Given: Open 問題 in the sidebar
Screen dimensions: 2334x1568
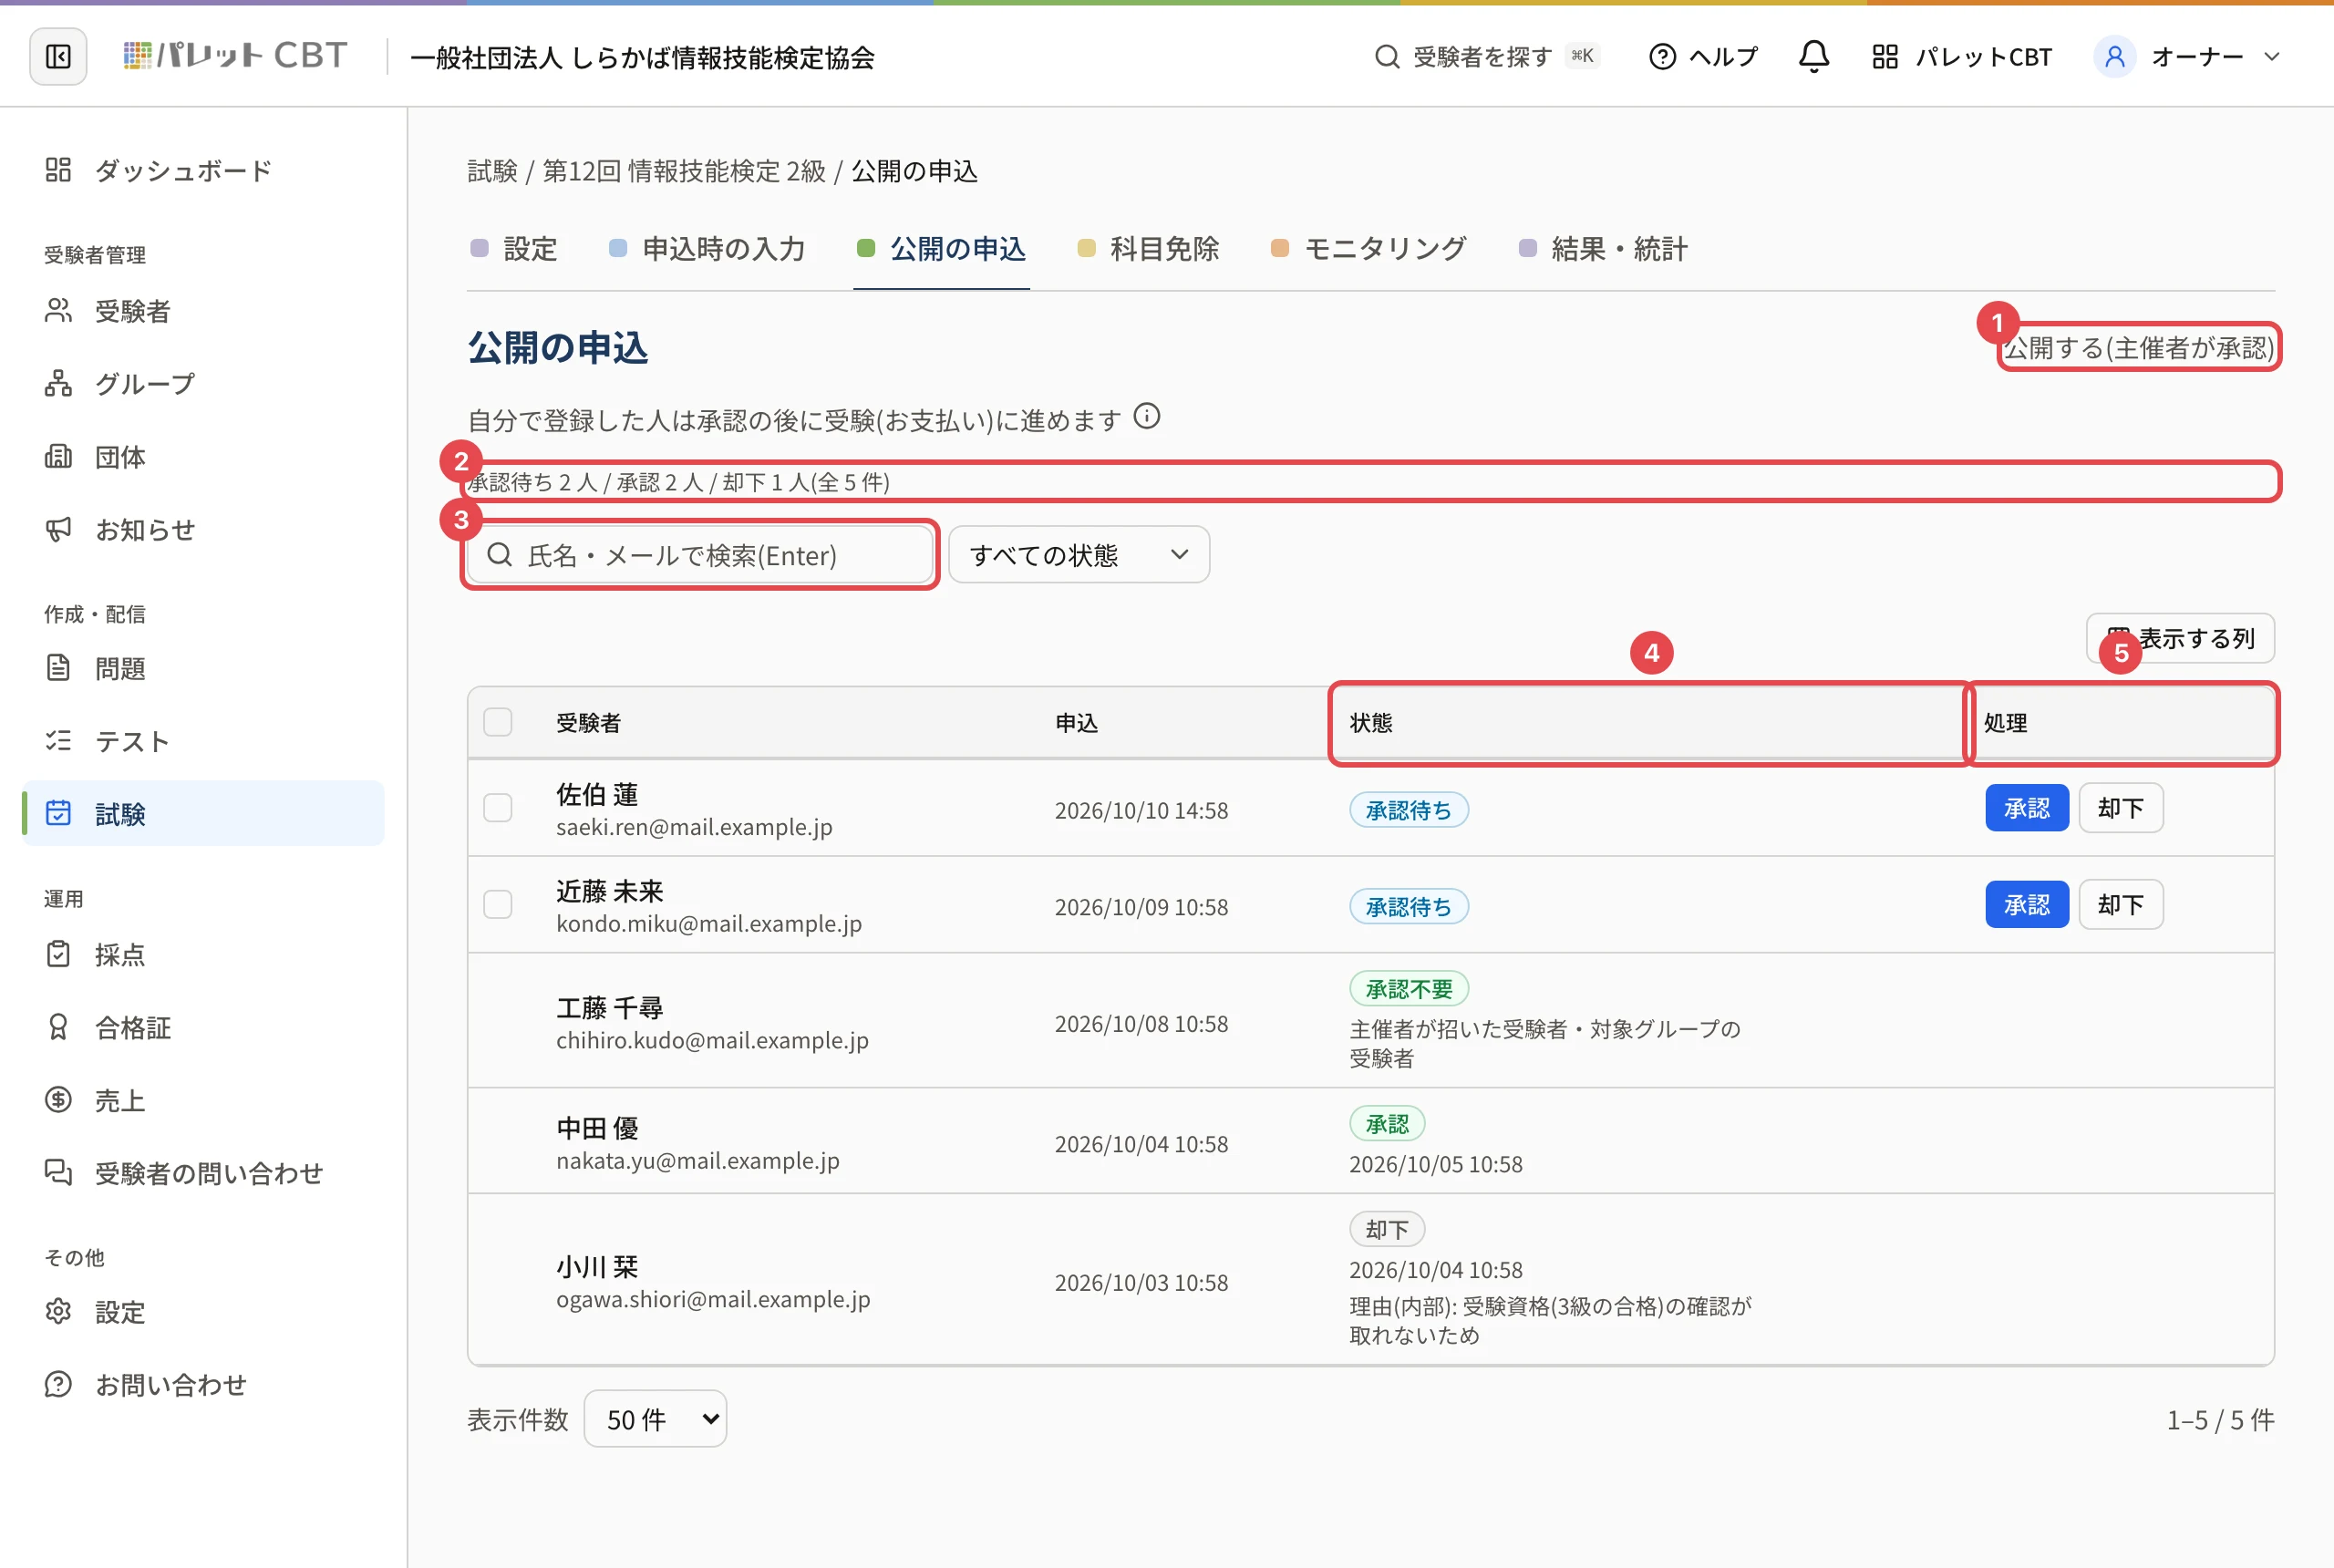Looking at the screenshot, I should pyautogui.click(x=203, y=668).
